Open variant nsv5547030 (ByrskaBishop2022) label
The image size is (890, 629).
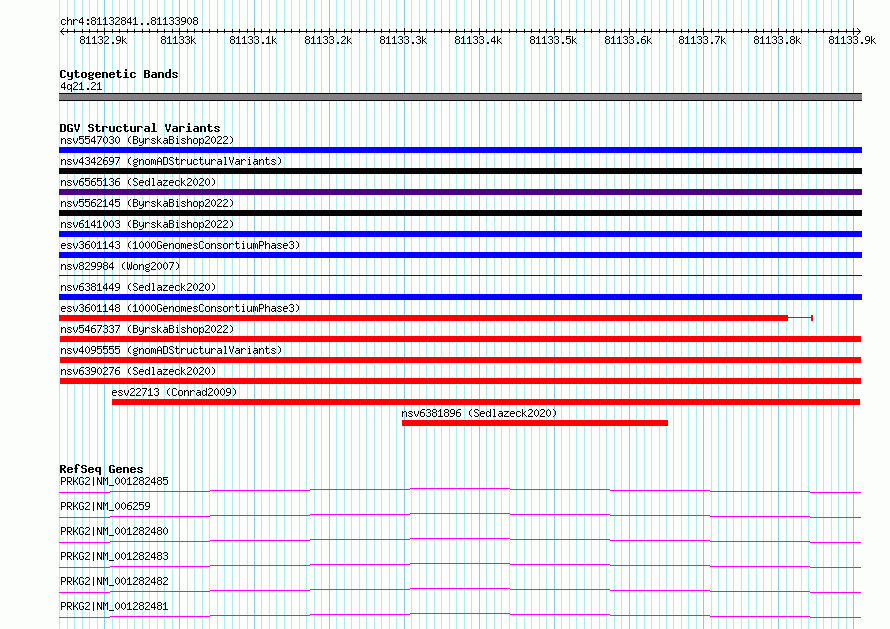[147, 140]
